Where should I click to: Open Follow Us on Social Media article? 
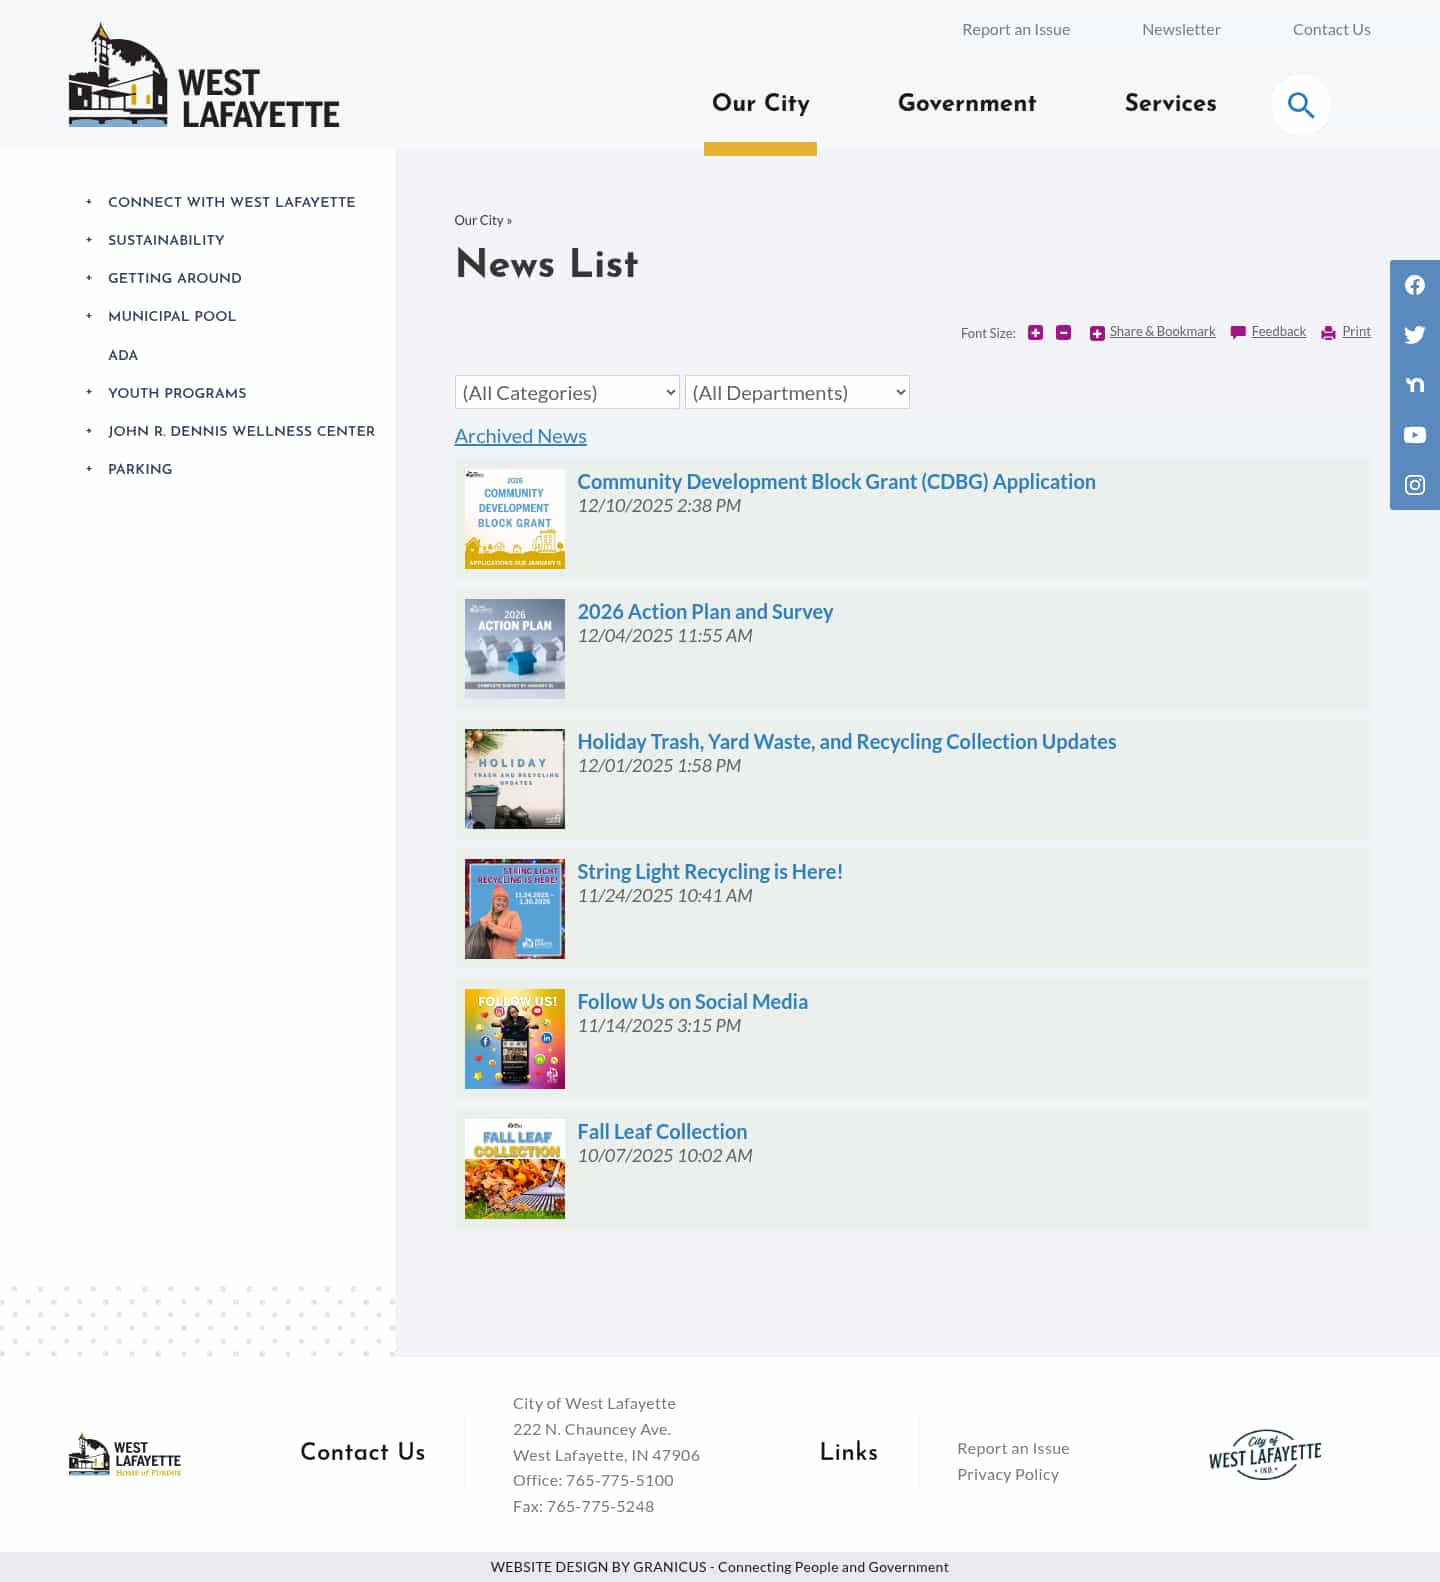(692, 1001)
